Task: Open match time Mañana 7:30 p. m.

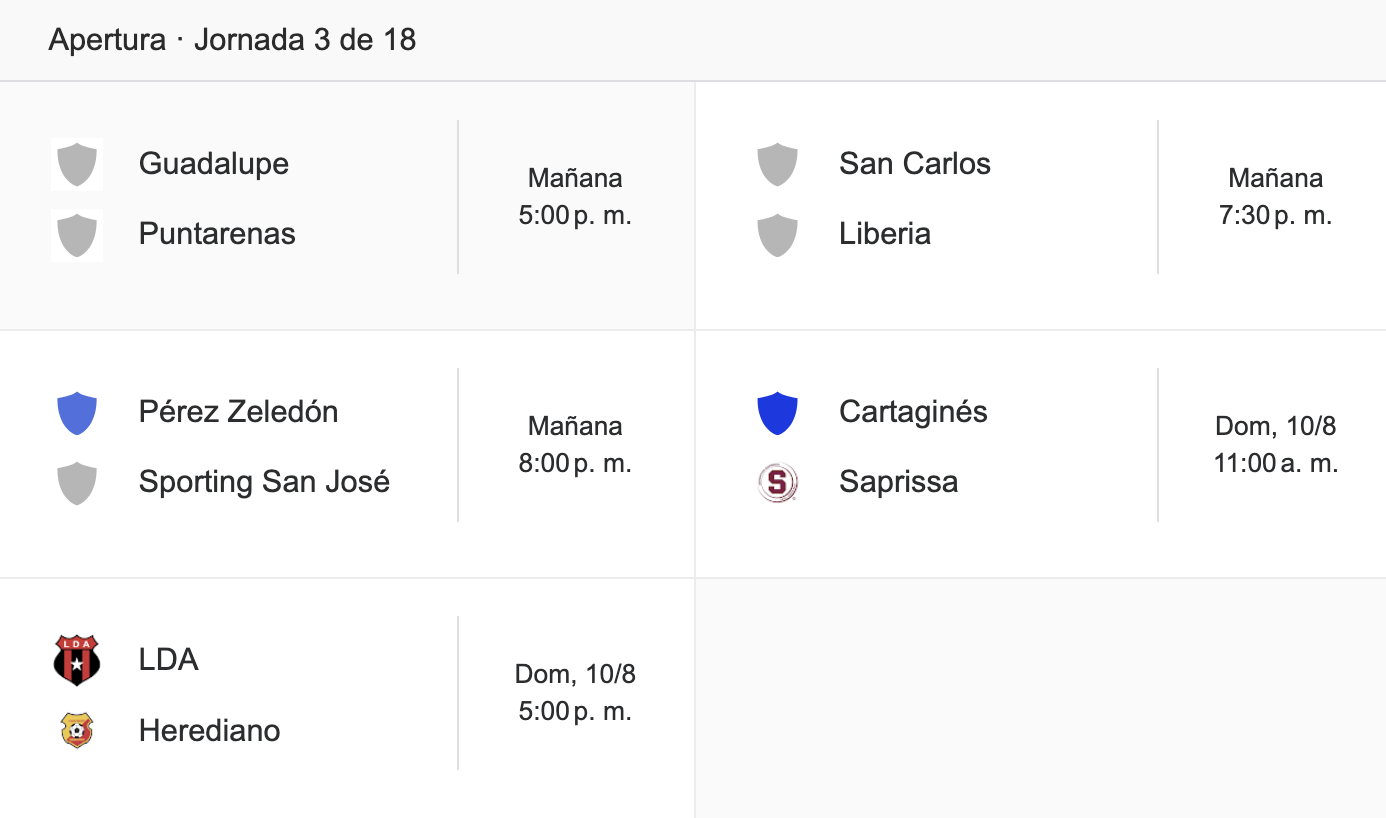Action: (x=1275, y=197)
